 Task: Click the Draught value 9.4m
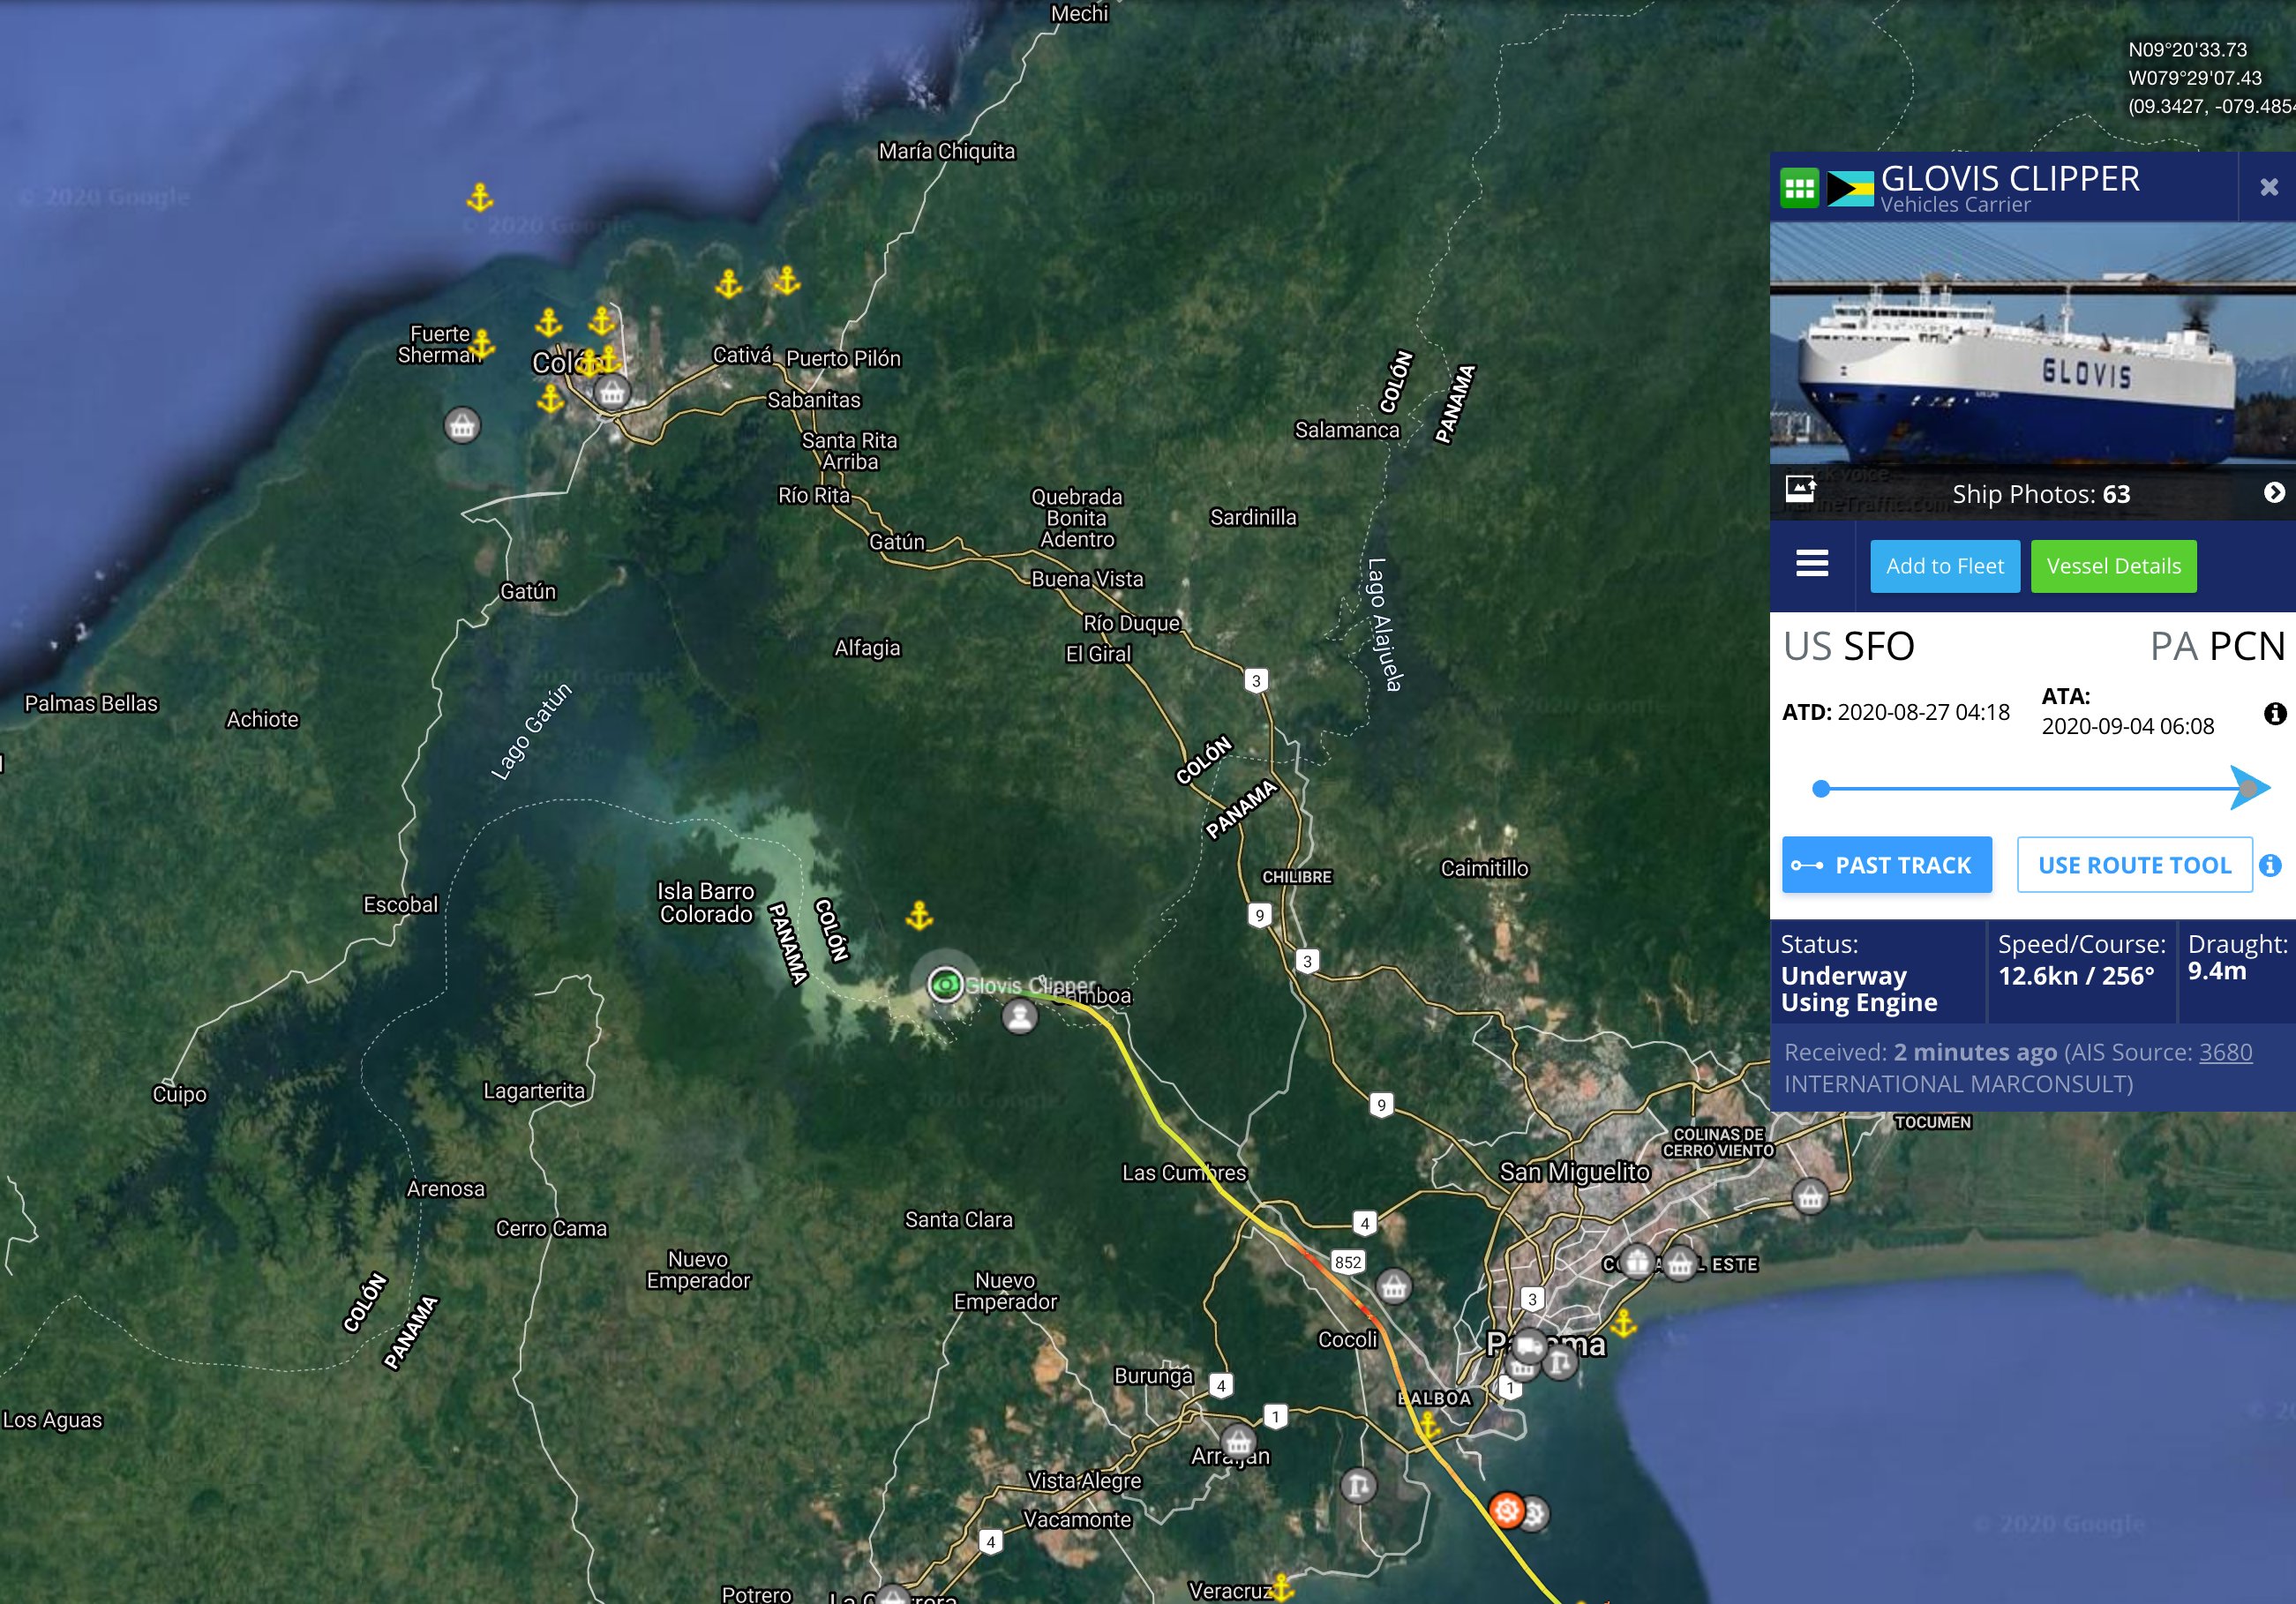[2217, 971]
